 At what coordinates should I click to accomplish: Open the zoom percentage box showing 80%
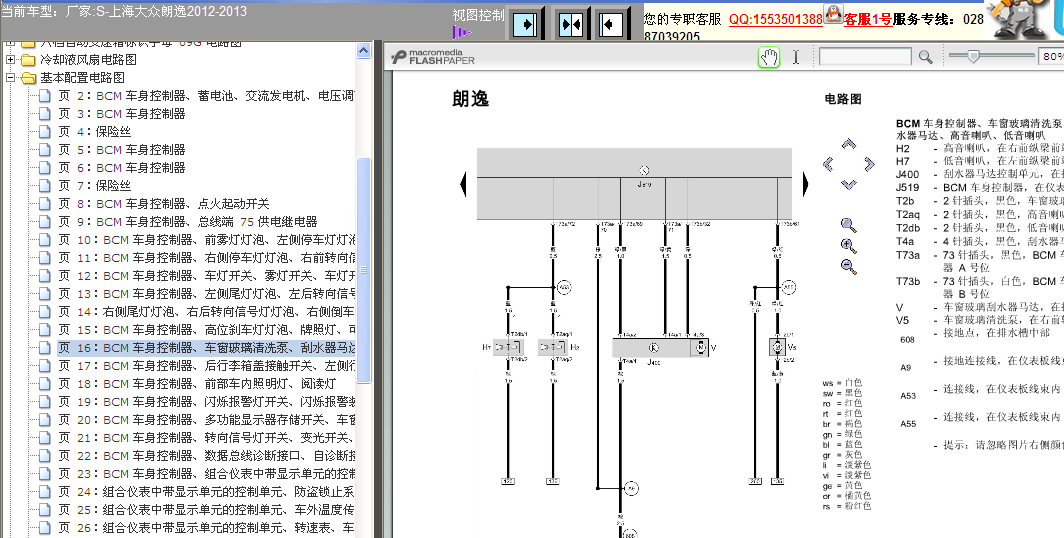[1051, 57]
